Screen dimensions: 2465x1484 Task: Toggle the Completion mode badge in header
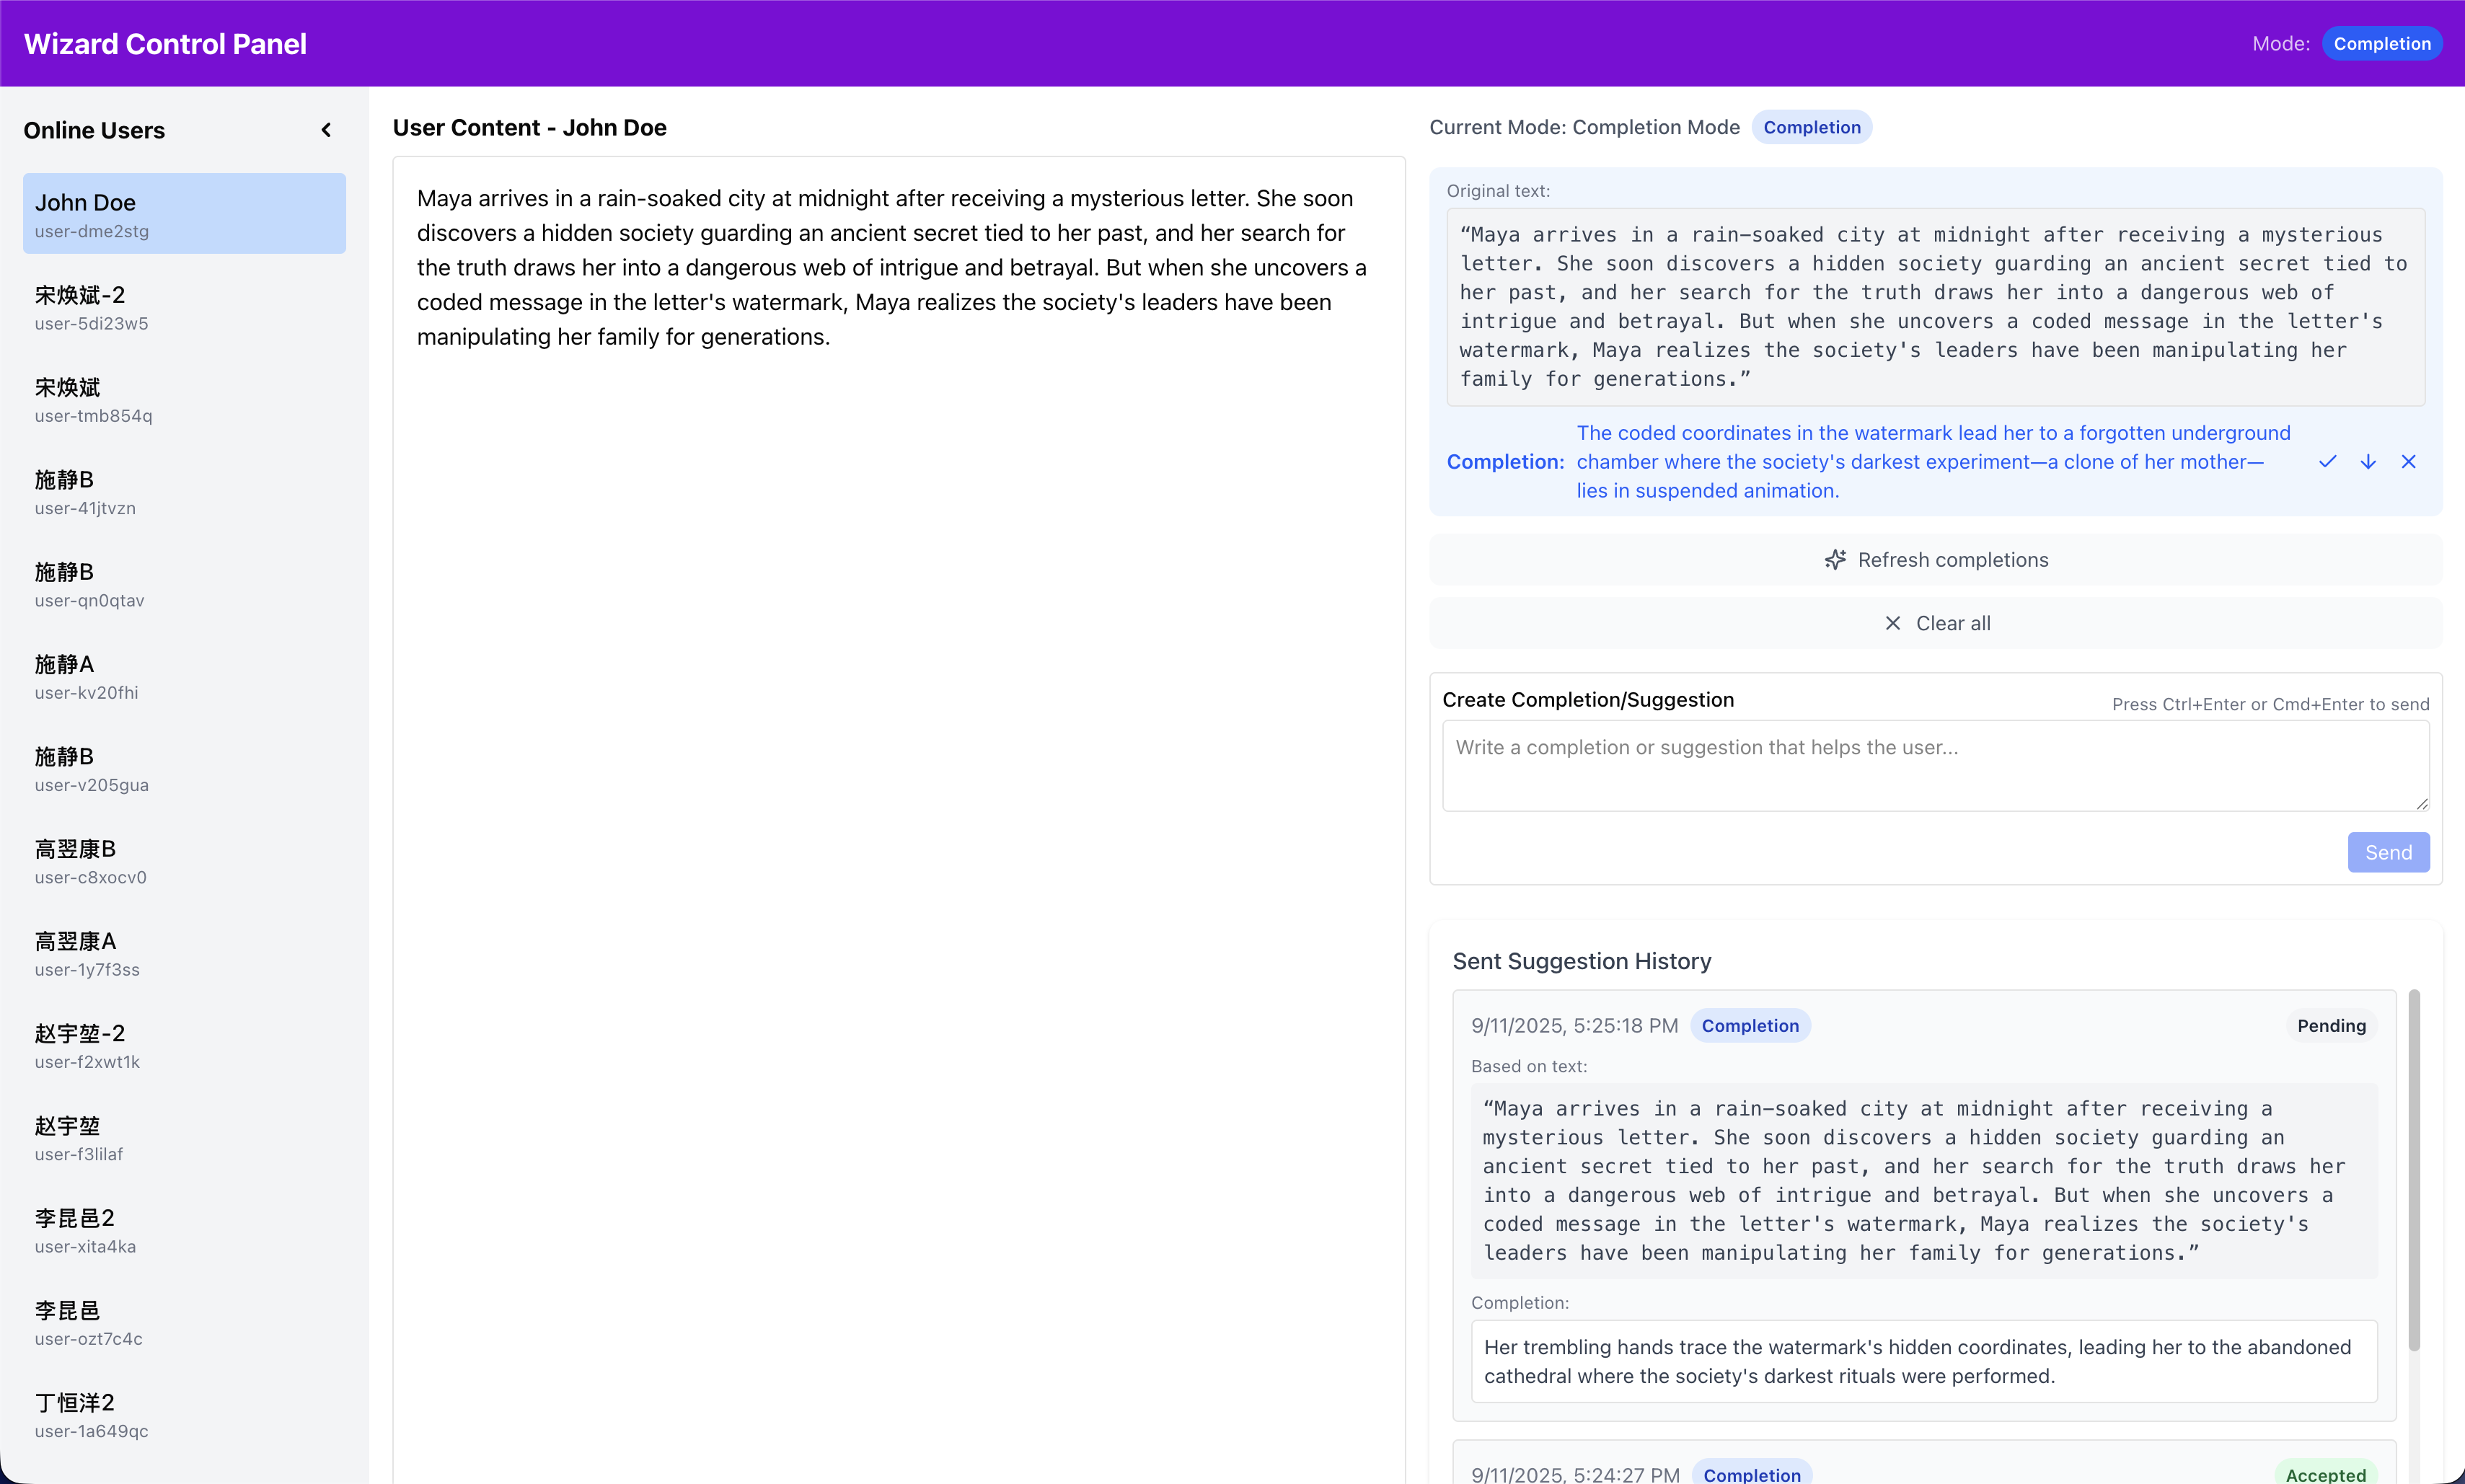tap(2381, 44)
